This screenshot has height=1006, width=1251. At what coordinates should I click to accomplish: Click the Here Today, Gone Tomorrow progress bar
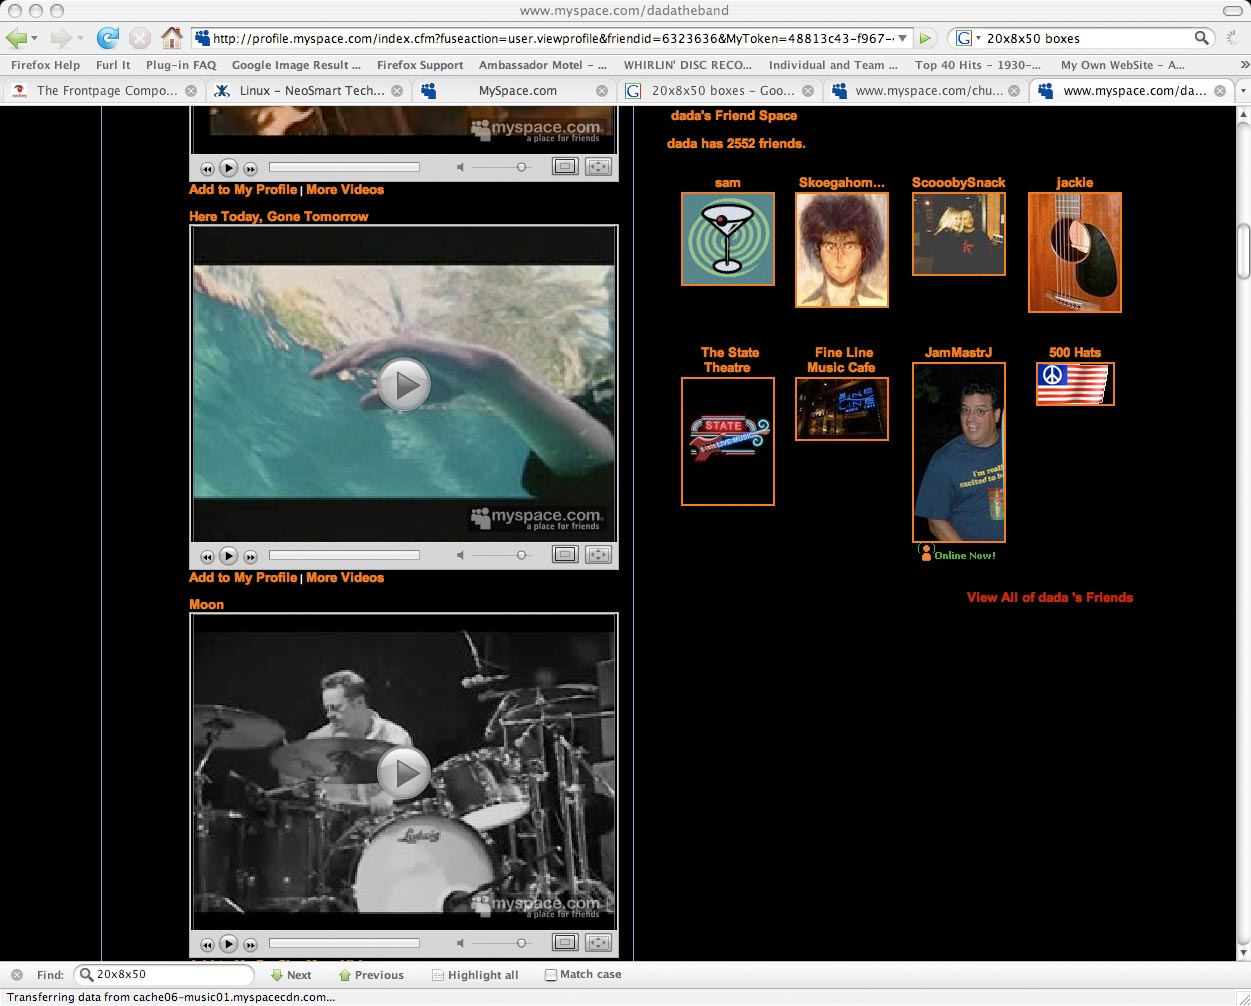pos(344,555)
